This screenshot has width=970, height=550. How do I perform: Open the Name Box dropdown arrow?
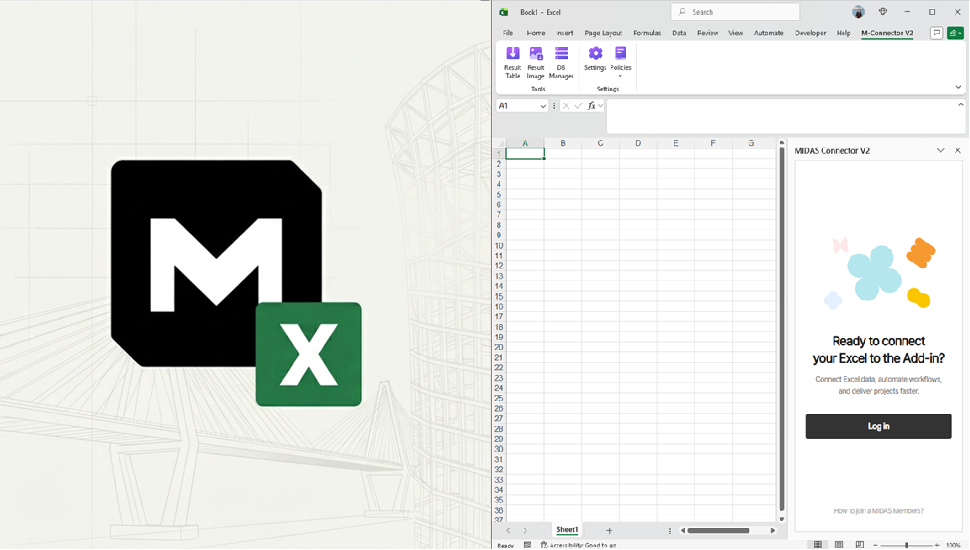(x=543, y=106)
